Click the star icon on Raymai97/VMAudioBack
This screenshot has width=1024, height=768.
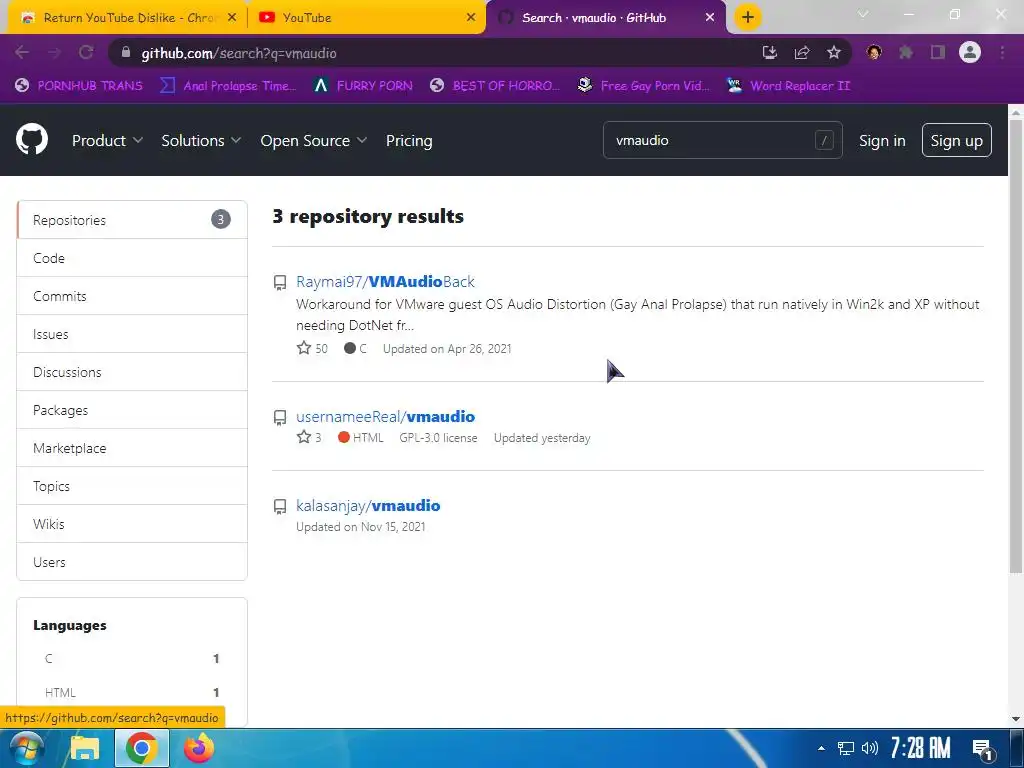coord(304,348)
